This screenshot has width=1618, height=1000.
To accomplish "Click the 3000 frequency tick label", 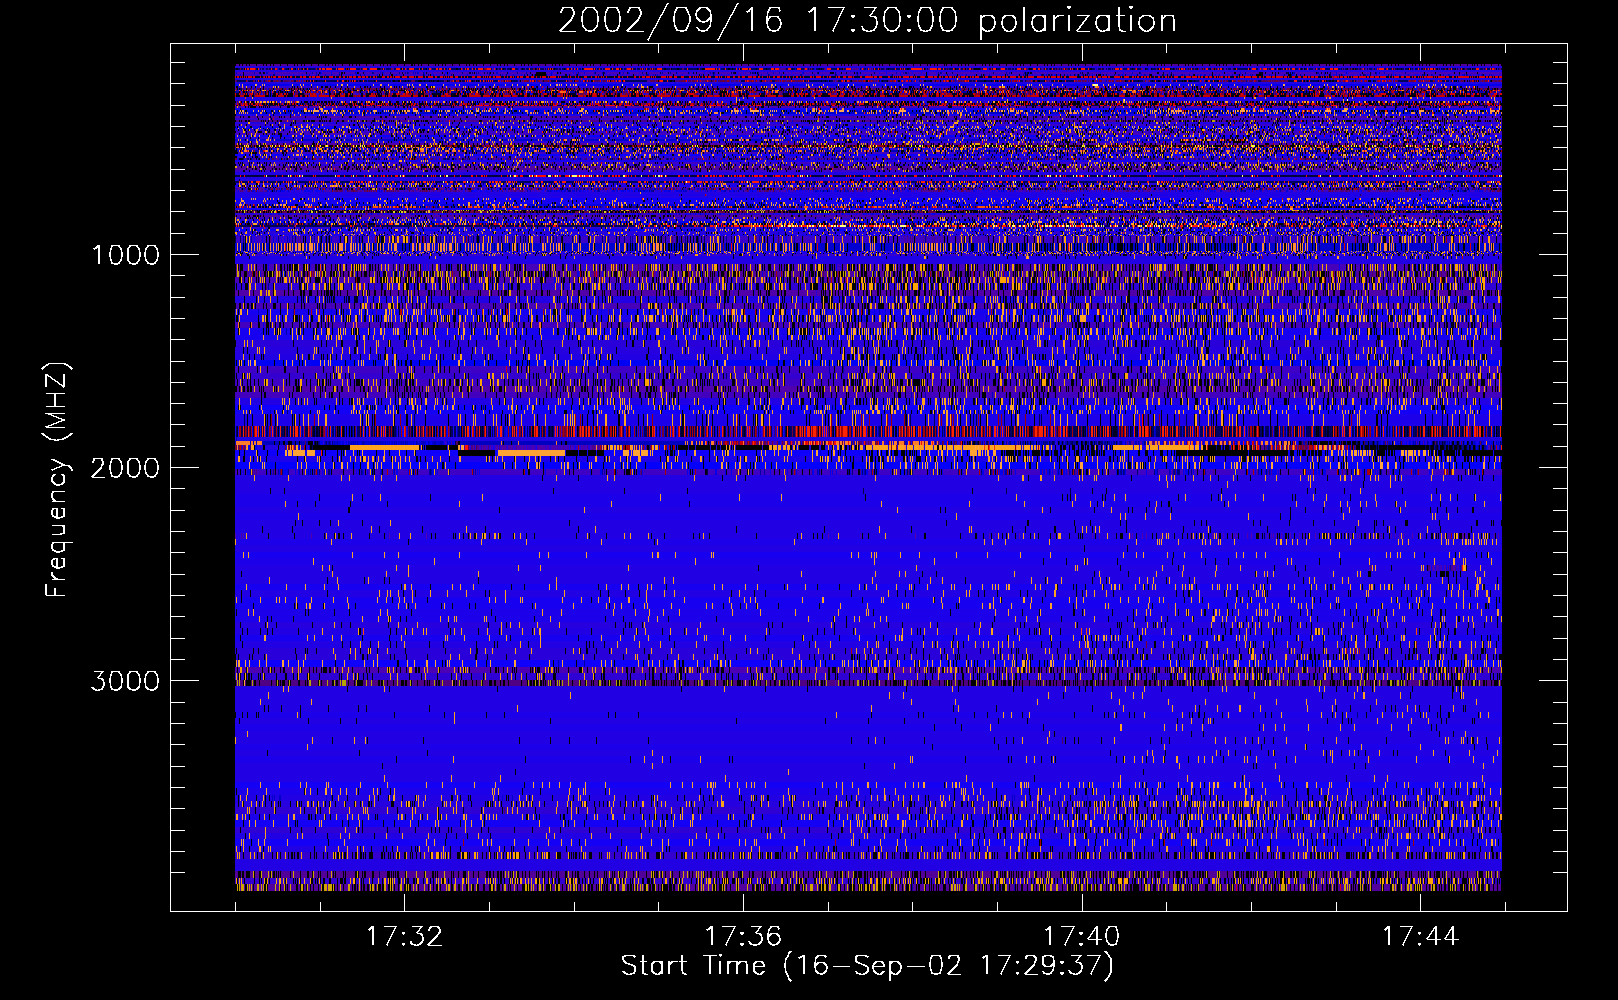I will (126, 681).
